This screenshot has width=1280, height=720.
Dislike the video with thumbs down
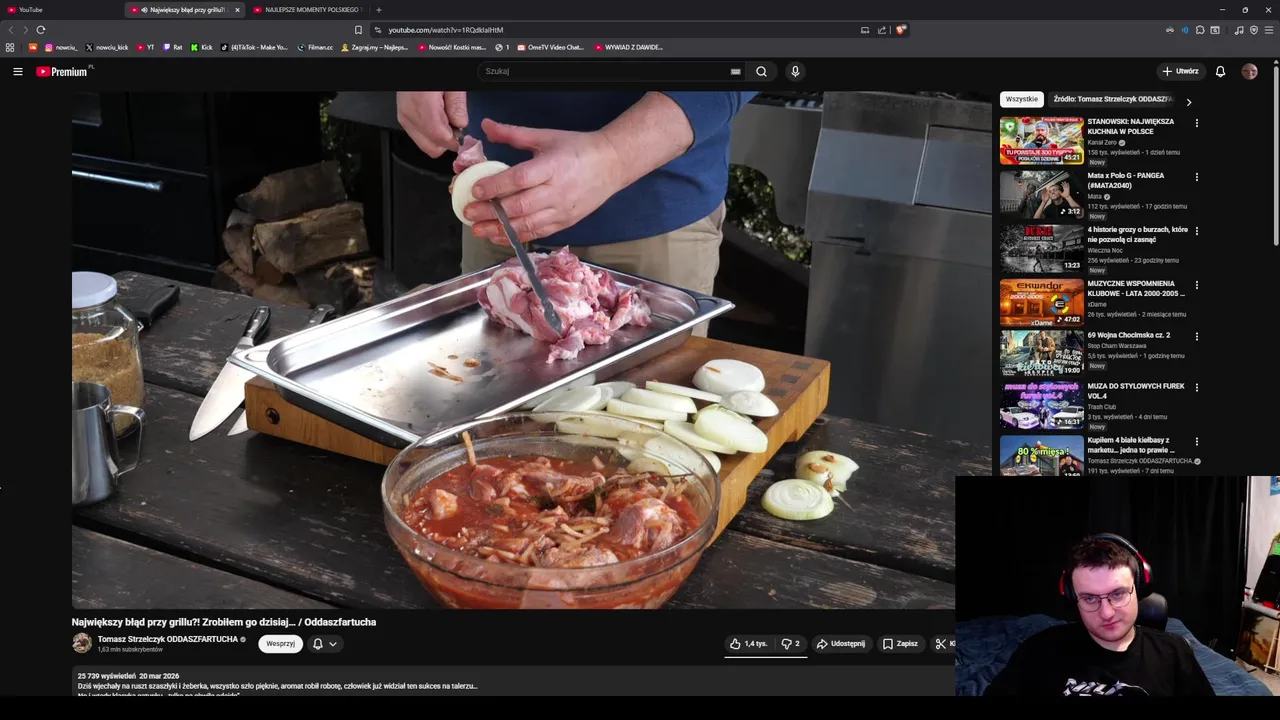point(790,644)
